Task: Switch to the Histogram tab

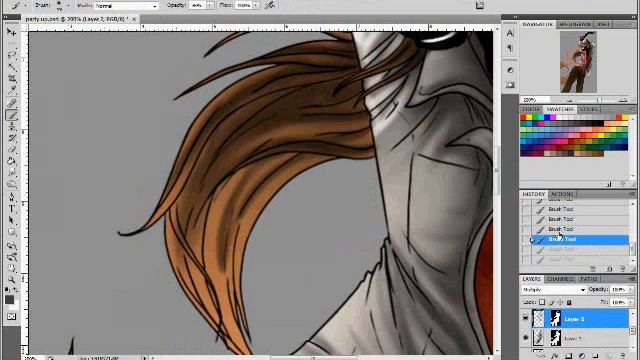Action: coord(574,24)
